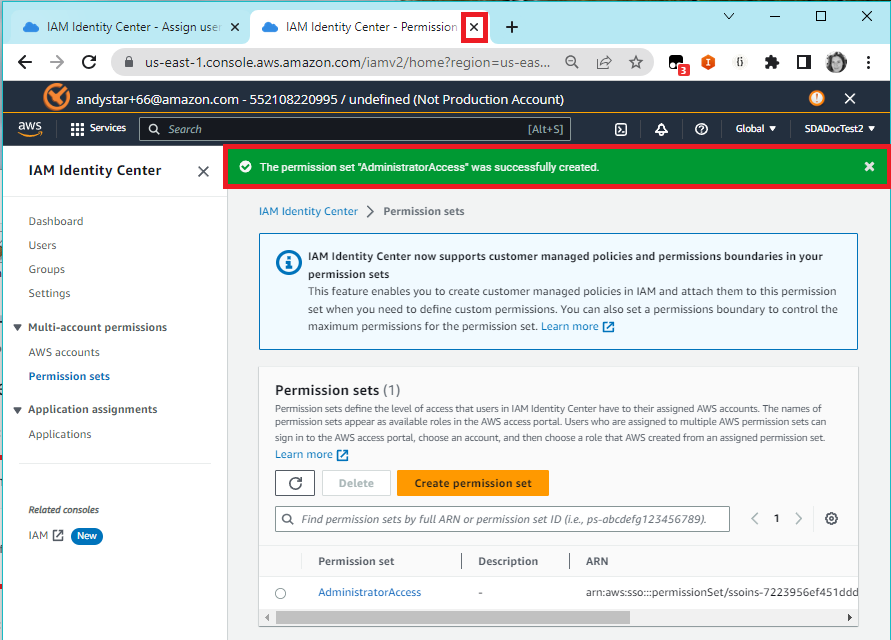
Task: Click the address bar URL
Action: coord(347,62)
